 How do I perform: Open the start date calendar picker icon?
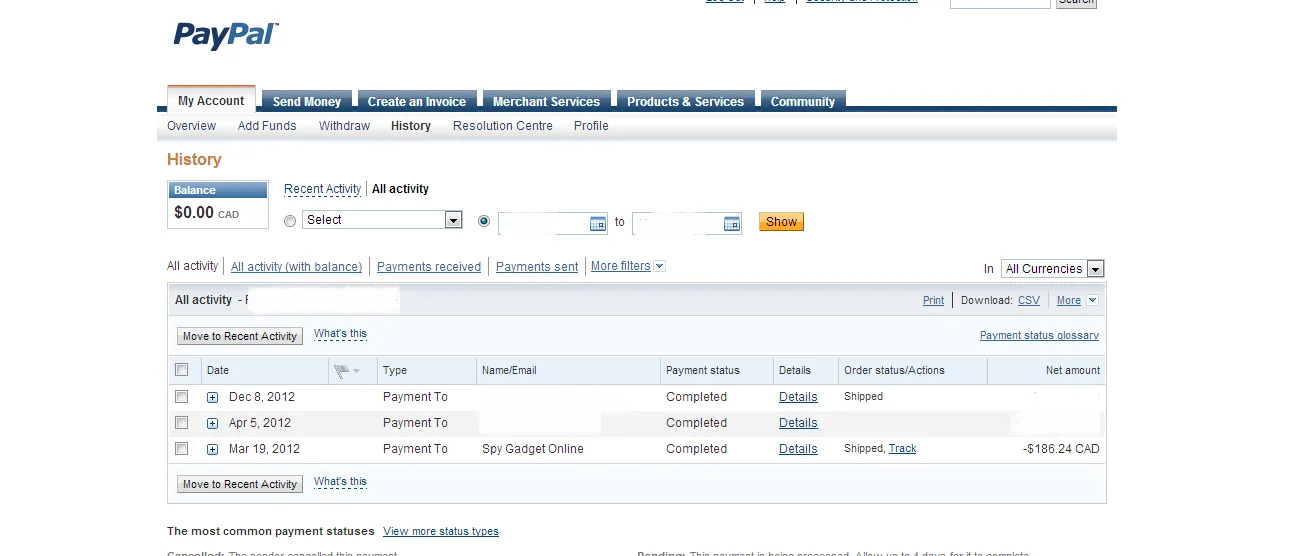tap(598, 223)
